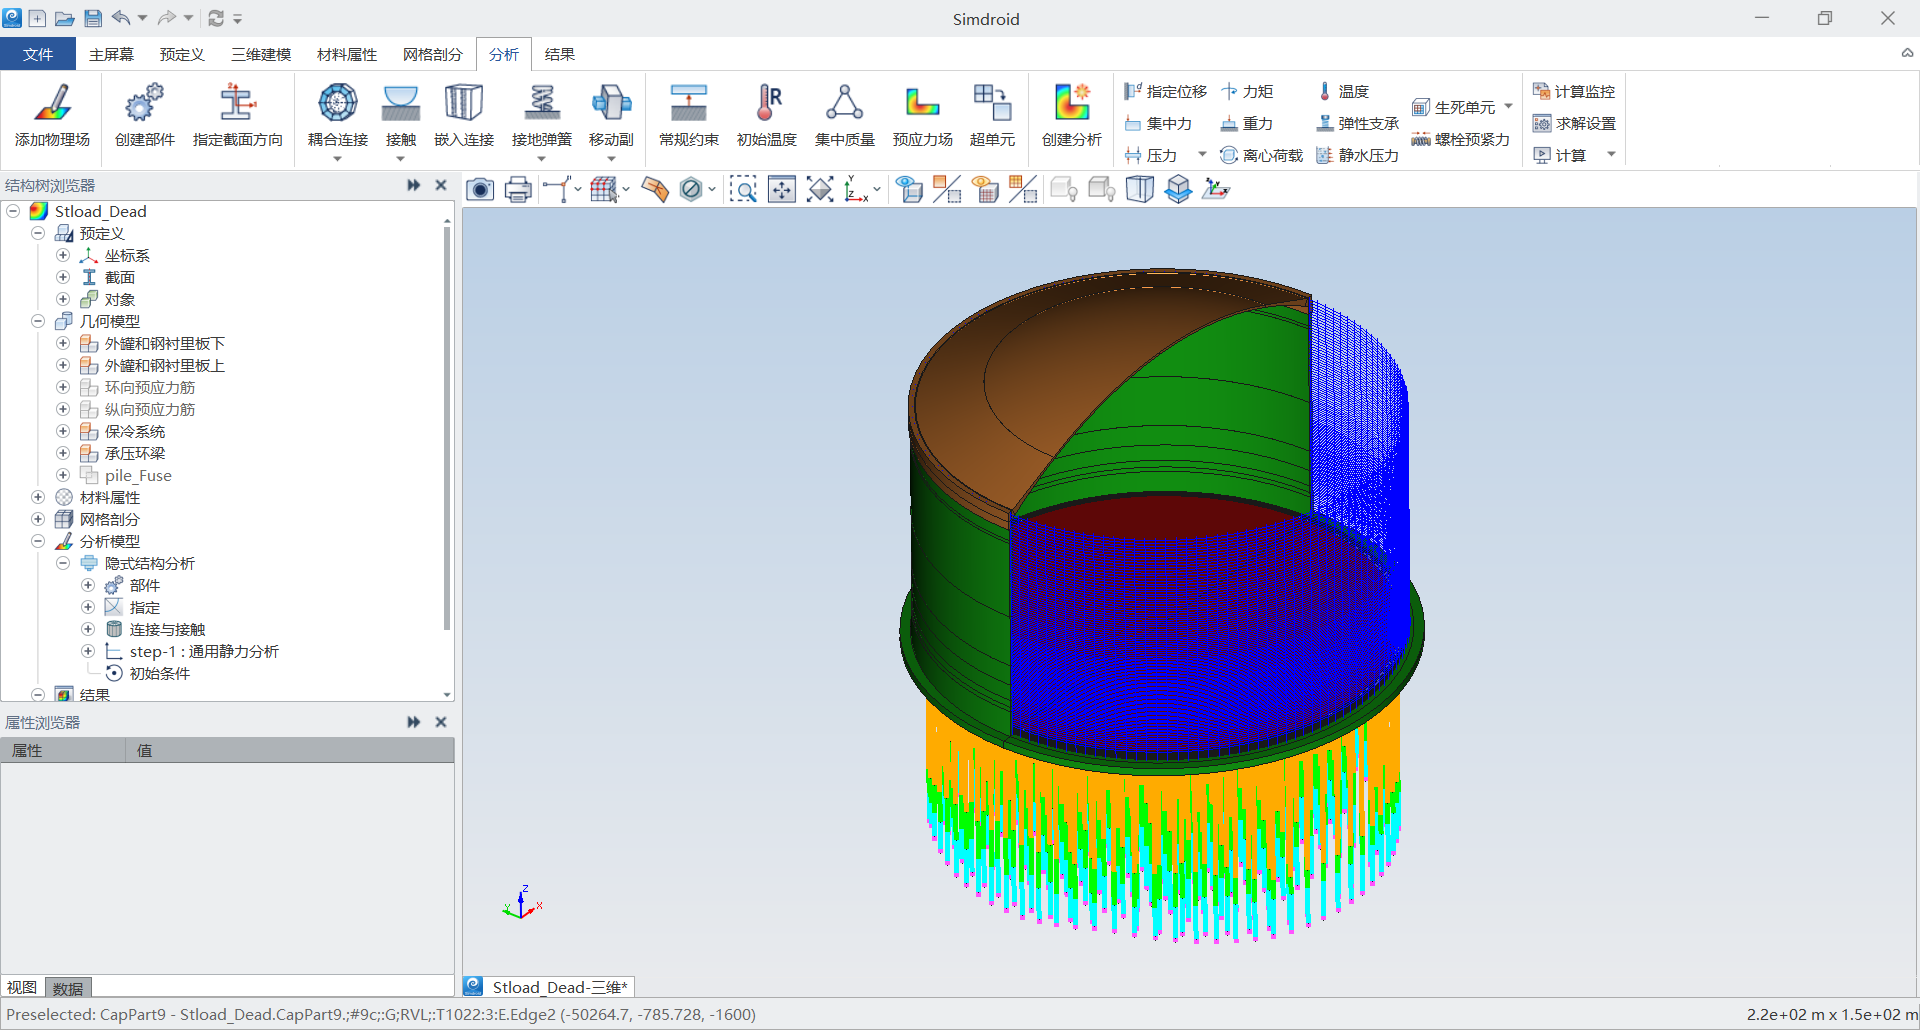
Task: Select the Stload_Dead-三维* document tab
Action: [x=548, y=987]
